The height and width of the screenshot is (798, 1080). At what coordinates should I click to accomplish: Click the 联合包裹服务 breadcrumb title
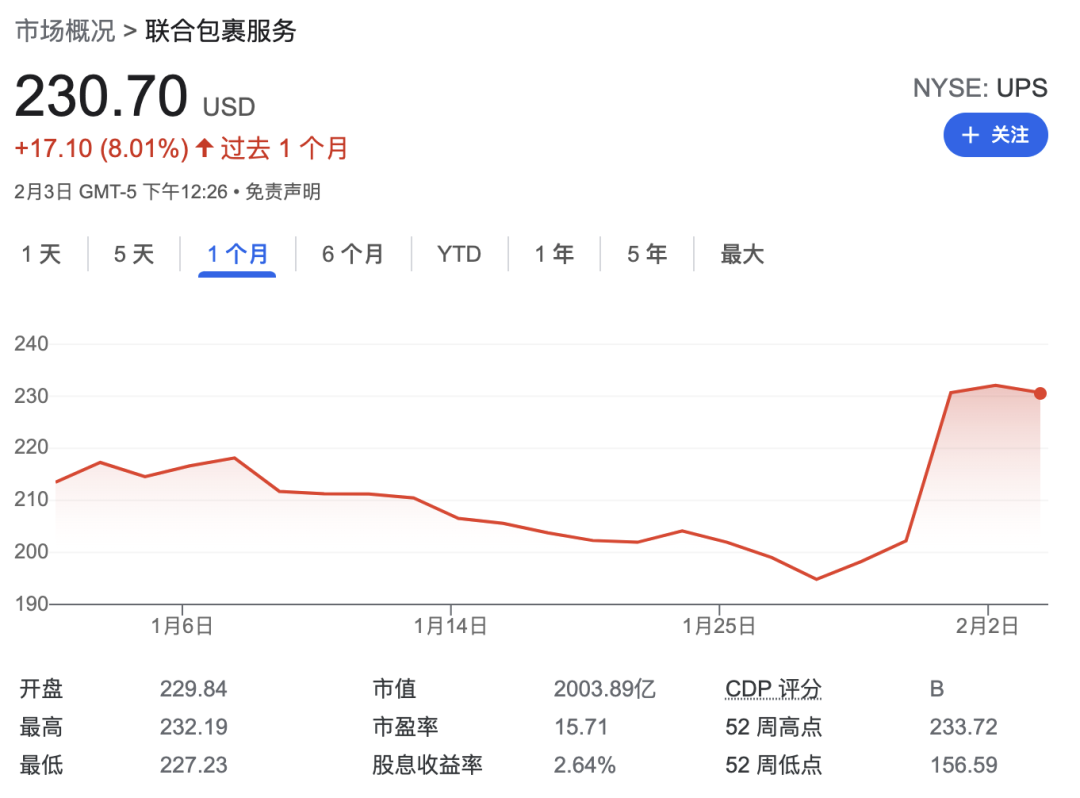[220, 31]
